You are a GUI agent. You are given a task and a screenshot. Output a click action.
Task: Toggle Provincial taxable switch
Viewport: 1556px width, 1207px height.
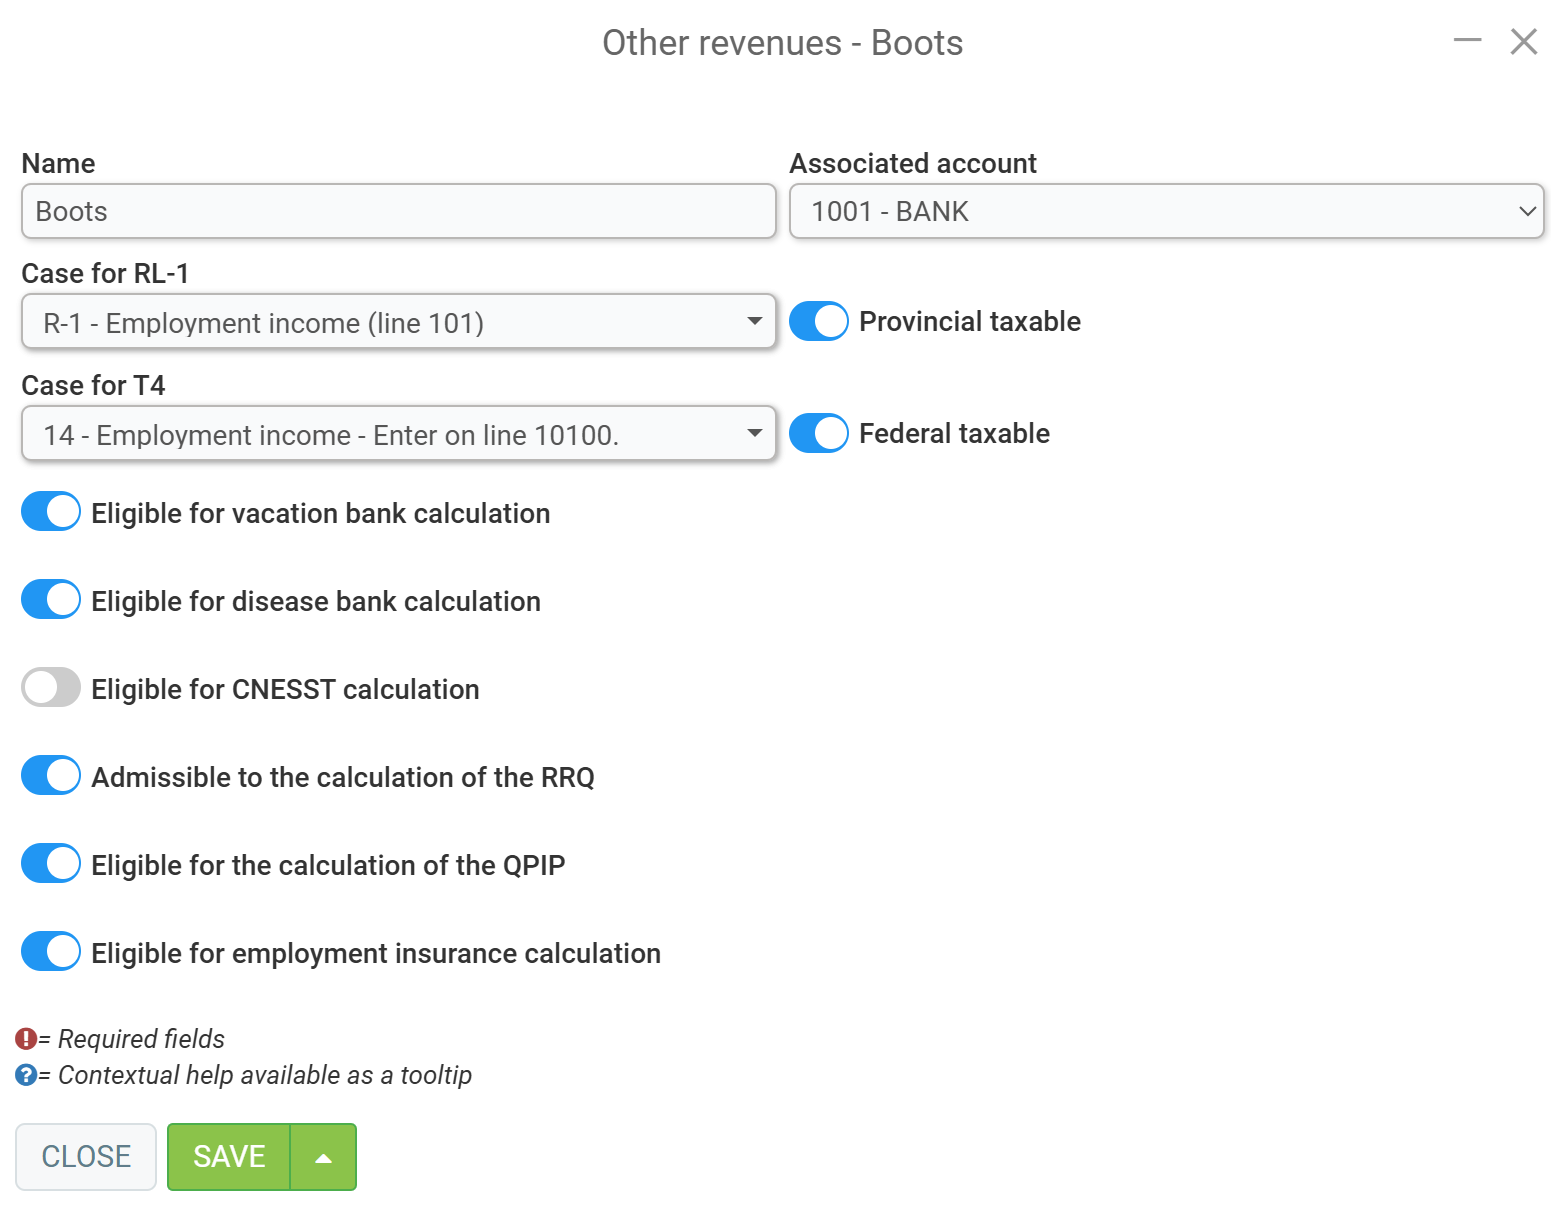click(x=819, y=321)
